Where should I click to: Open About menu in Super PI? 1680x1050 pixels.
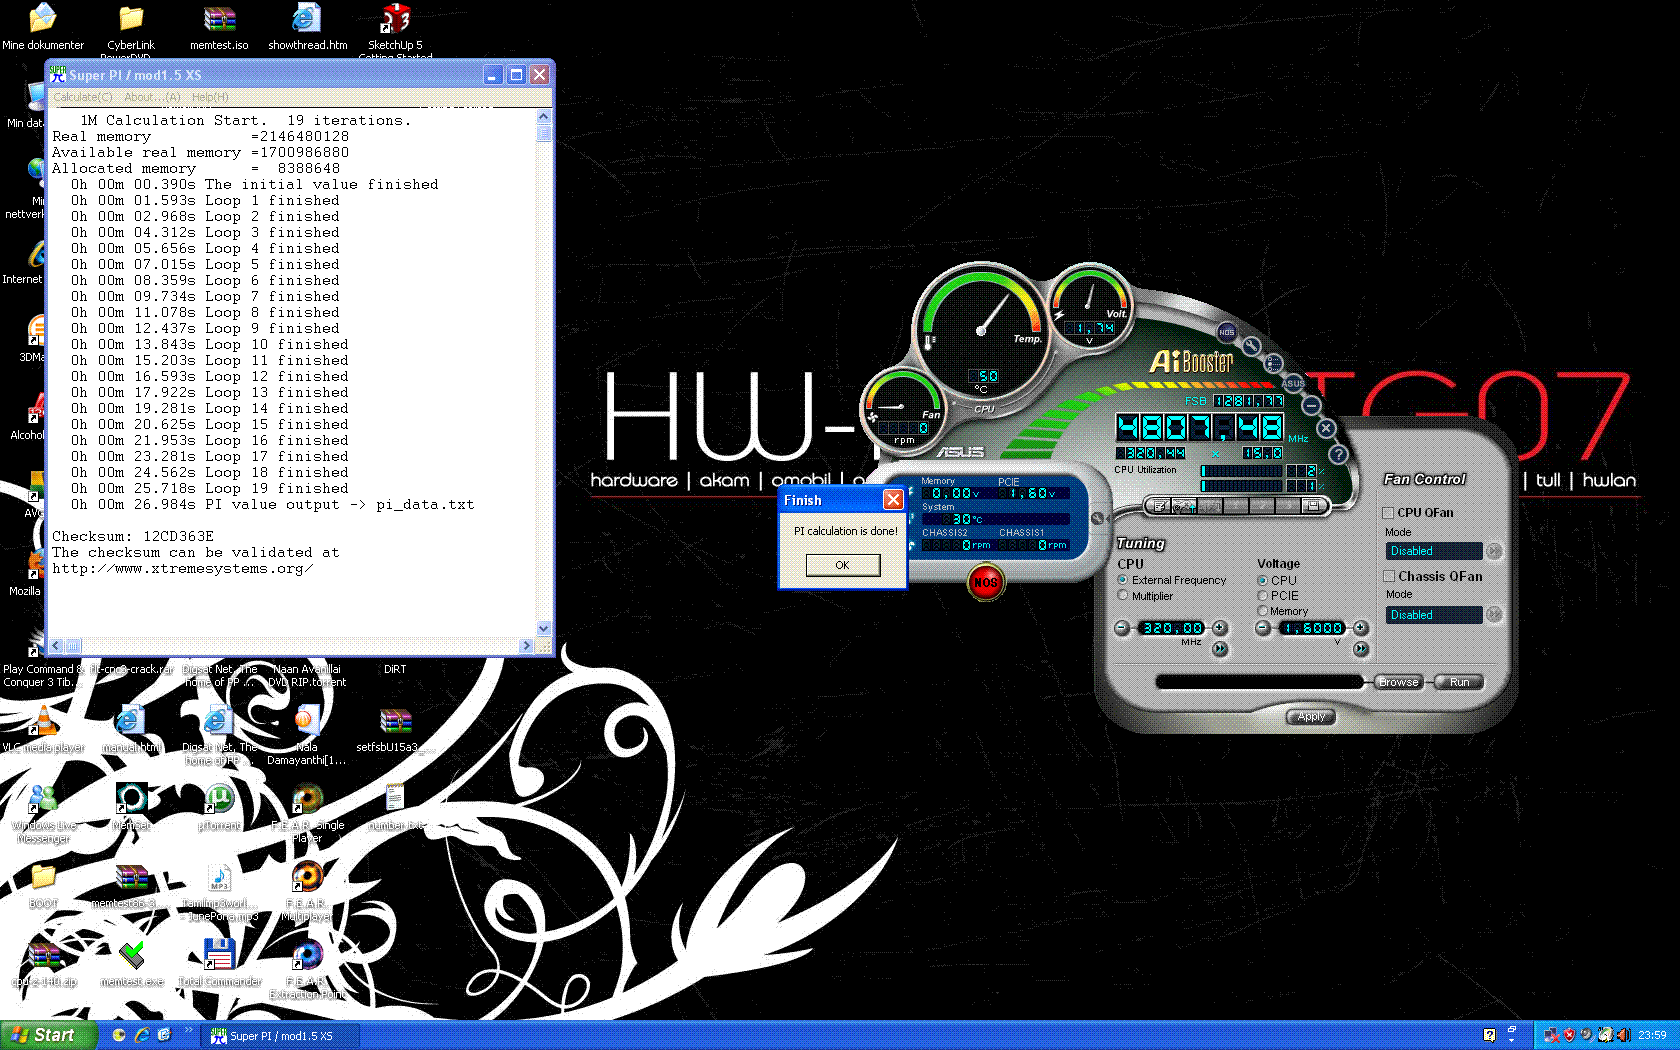[x=152, y=97]
